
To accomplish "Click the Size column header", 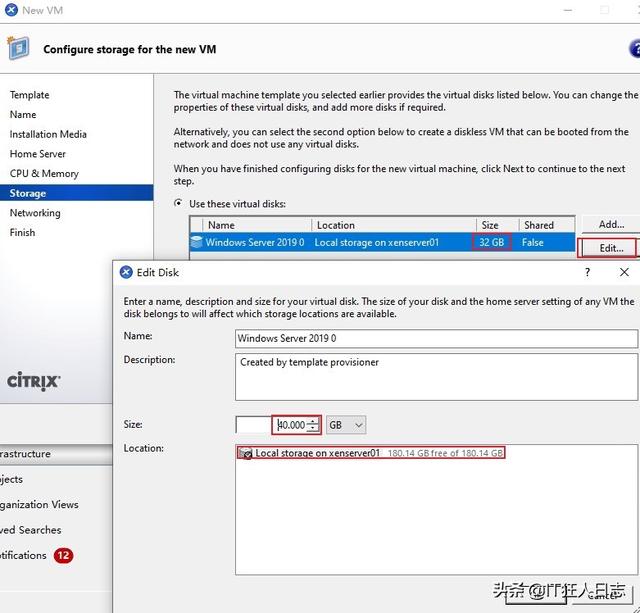I will [x=497, y=225].
